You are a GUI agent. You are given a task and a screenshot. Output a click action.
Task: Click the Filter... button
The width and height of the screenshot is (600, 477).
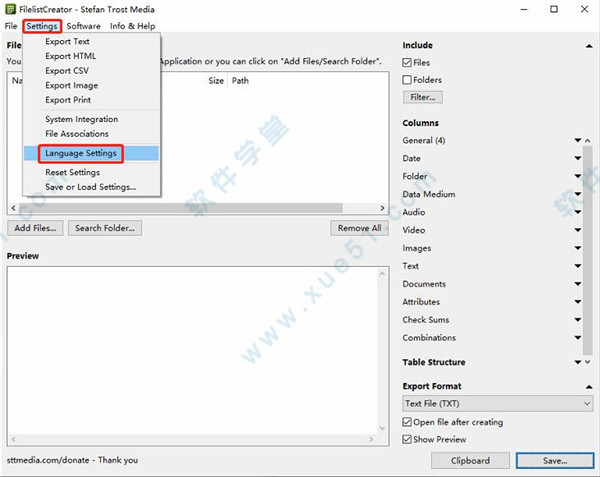click(x=423, y=97)
